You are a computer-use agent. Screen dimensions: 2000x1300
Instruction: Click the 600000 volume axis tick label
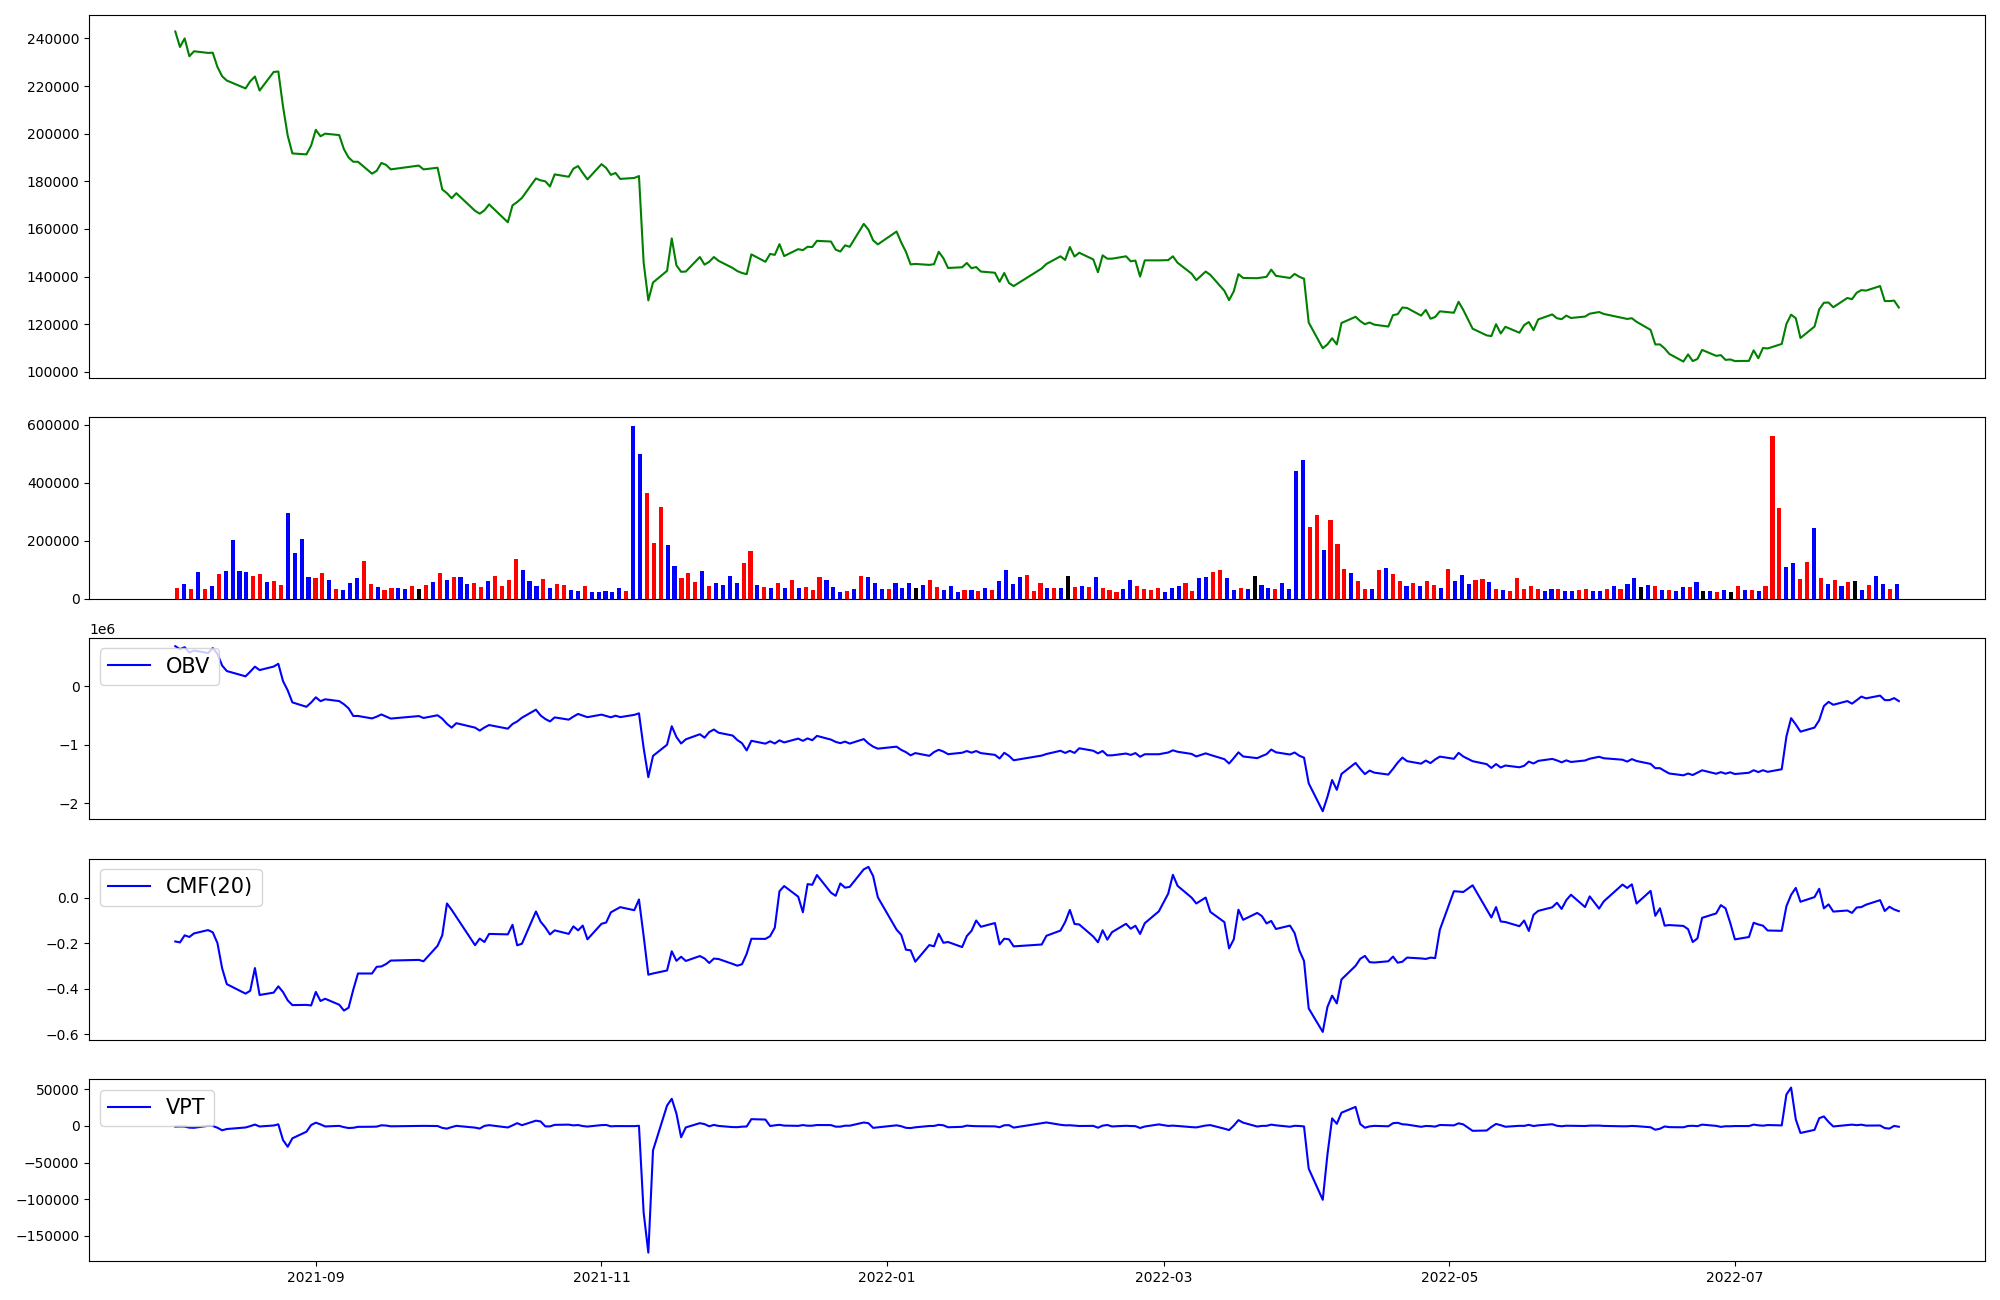(54, 425)
